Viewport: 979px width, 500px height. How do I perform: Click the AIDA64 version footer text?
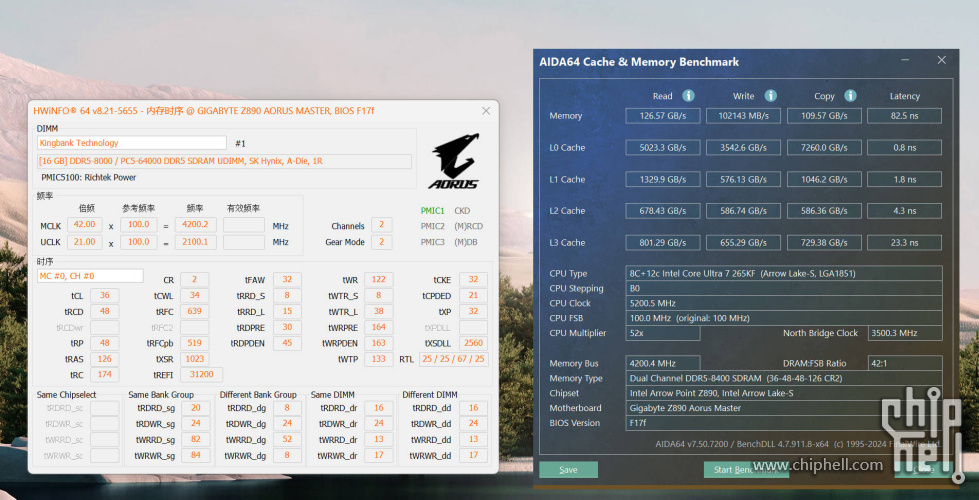tap(797, 444)
